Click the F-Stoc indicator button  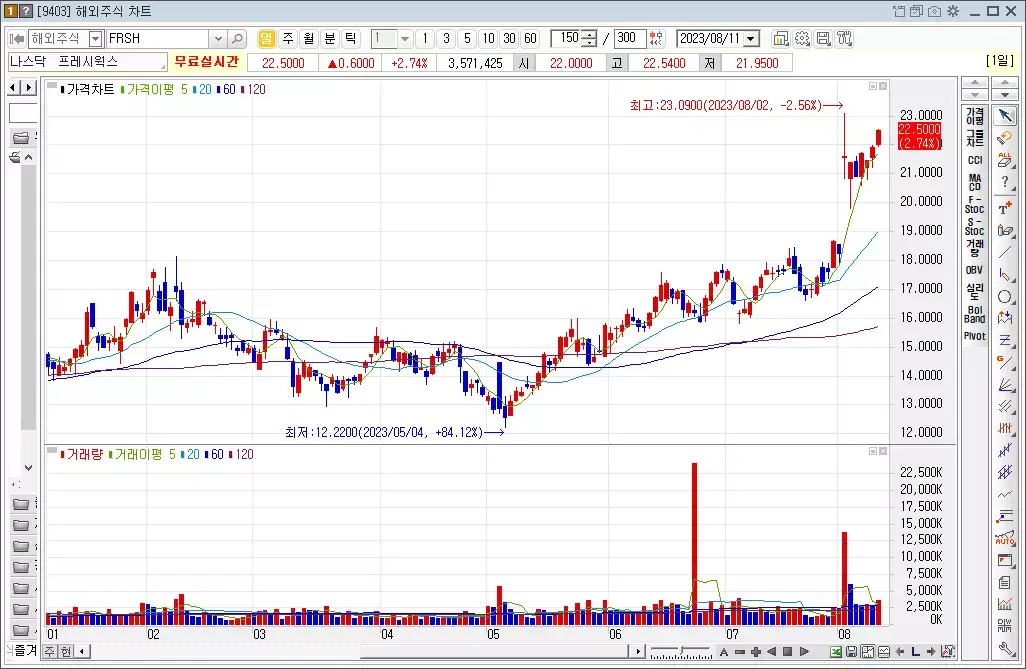pos(974,204)
